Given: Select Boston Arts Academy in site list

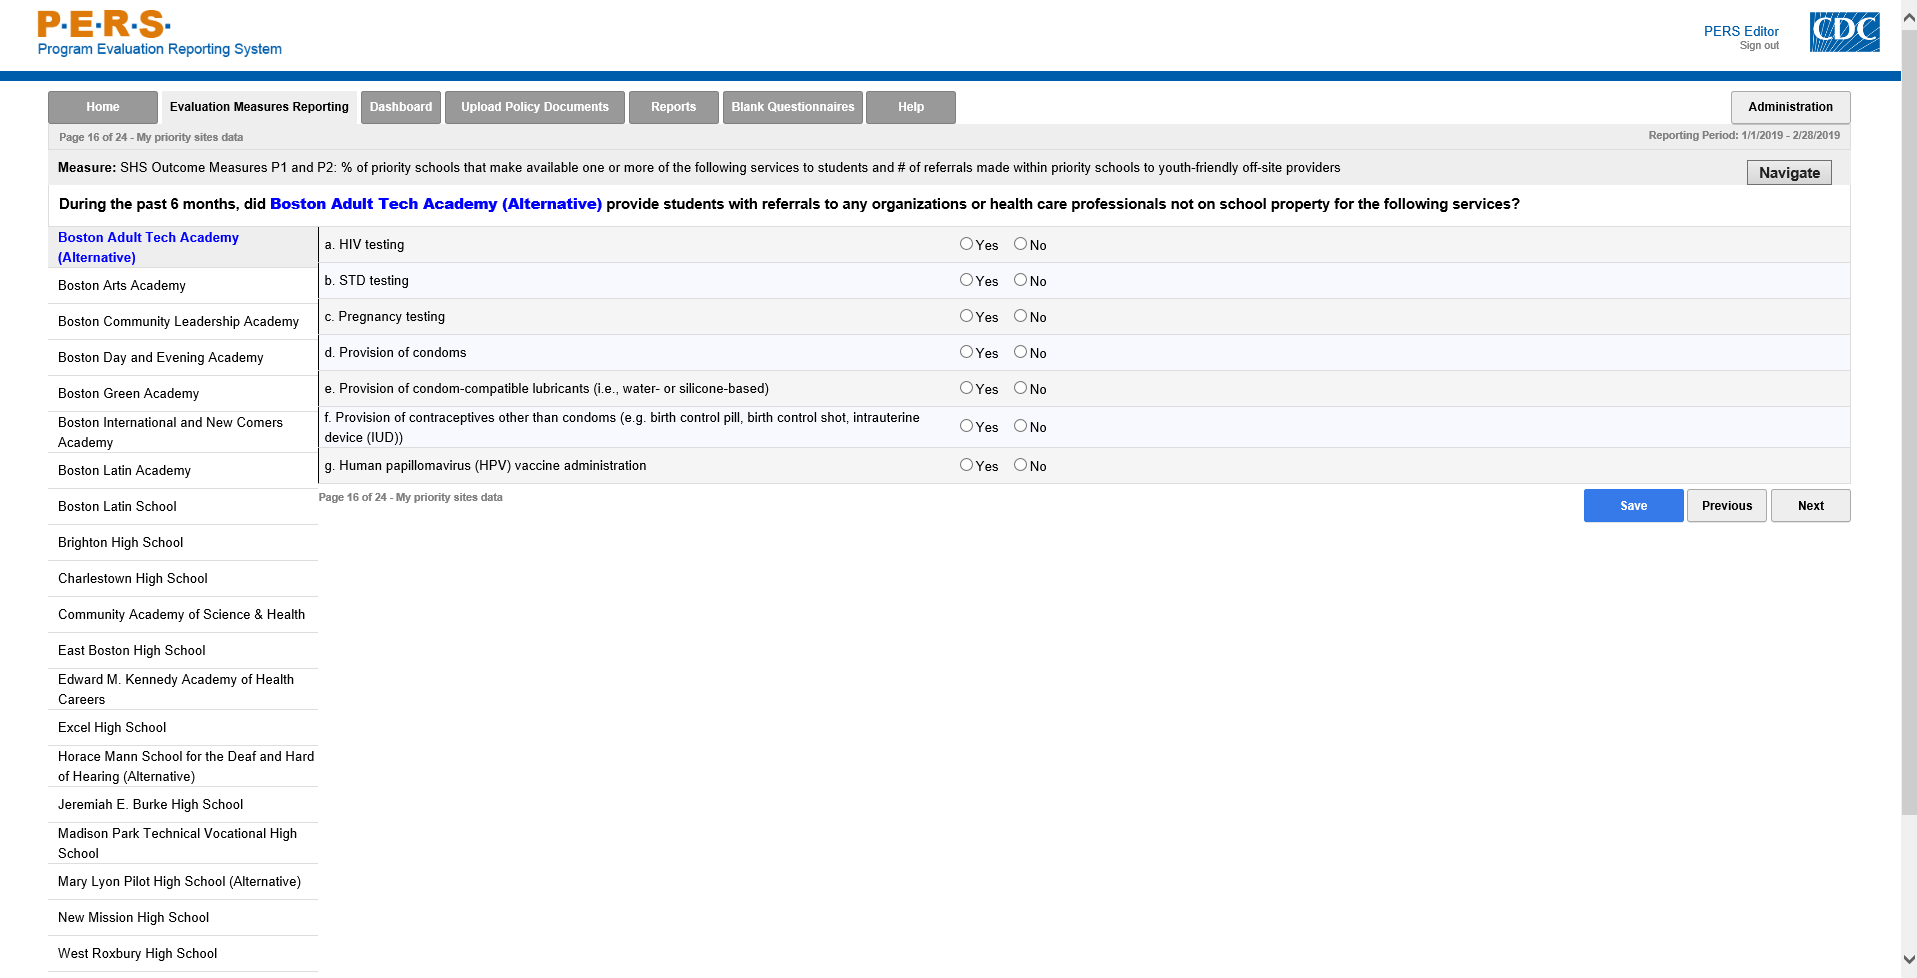Looking at the screenshot, I should click(183, 286).
